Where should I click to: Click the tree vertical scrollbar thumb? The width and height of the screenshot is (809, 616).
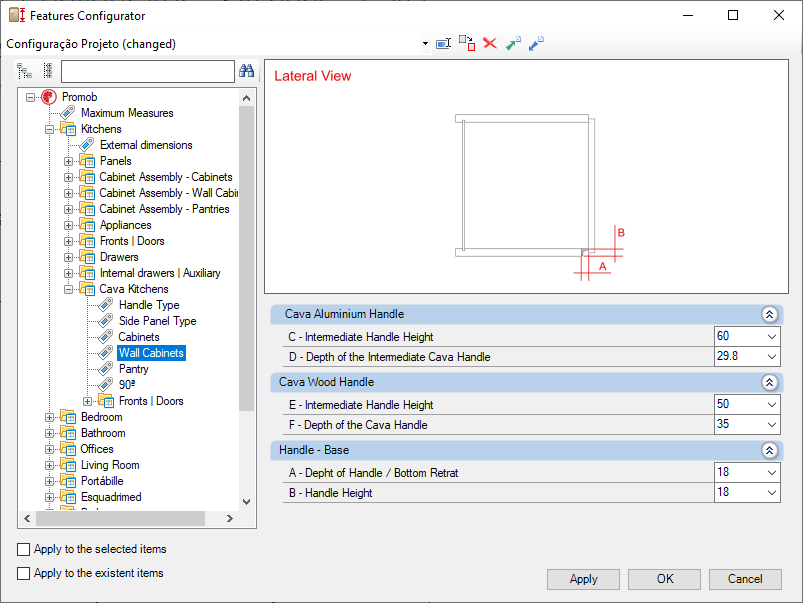(x=247, y=258)
